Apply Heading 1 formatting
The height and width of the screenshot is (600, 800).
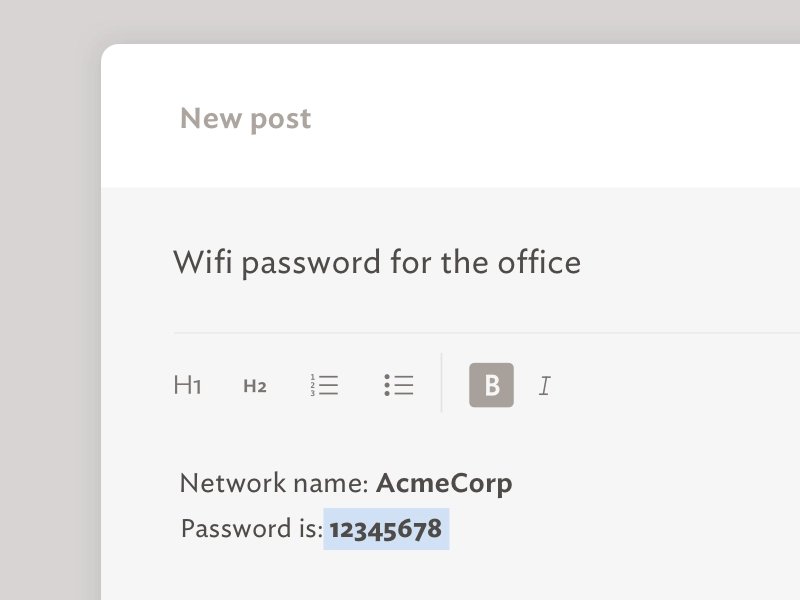[188, 385]
